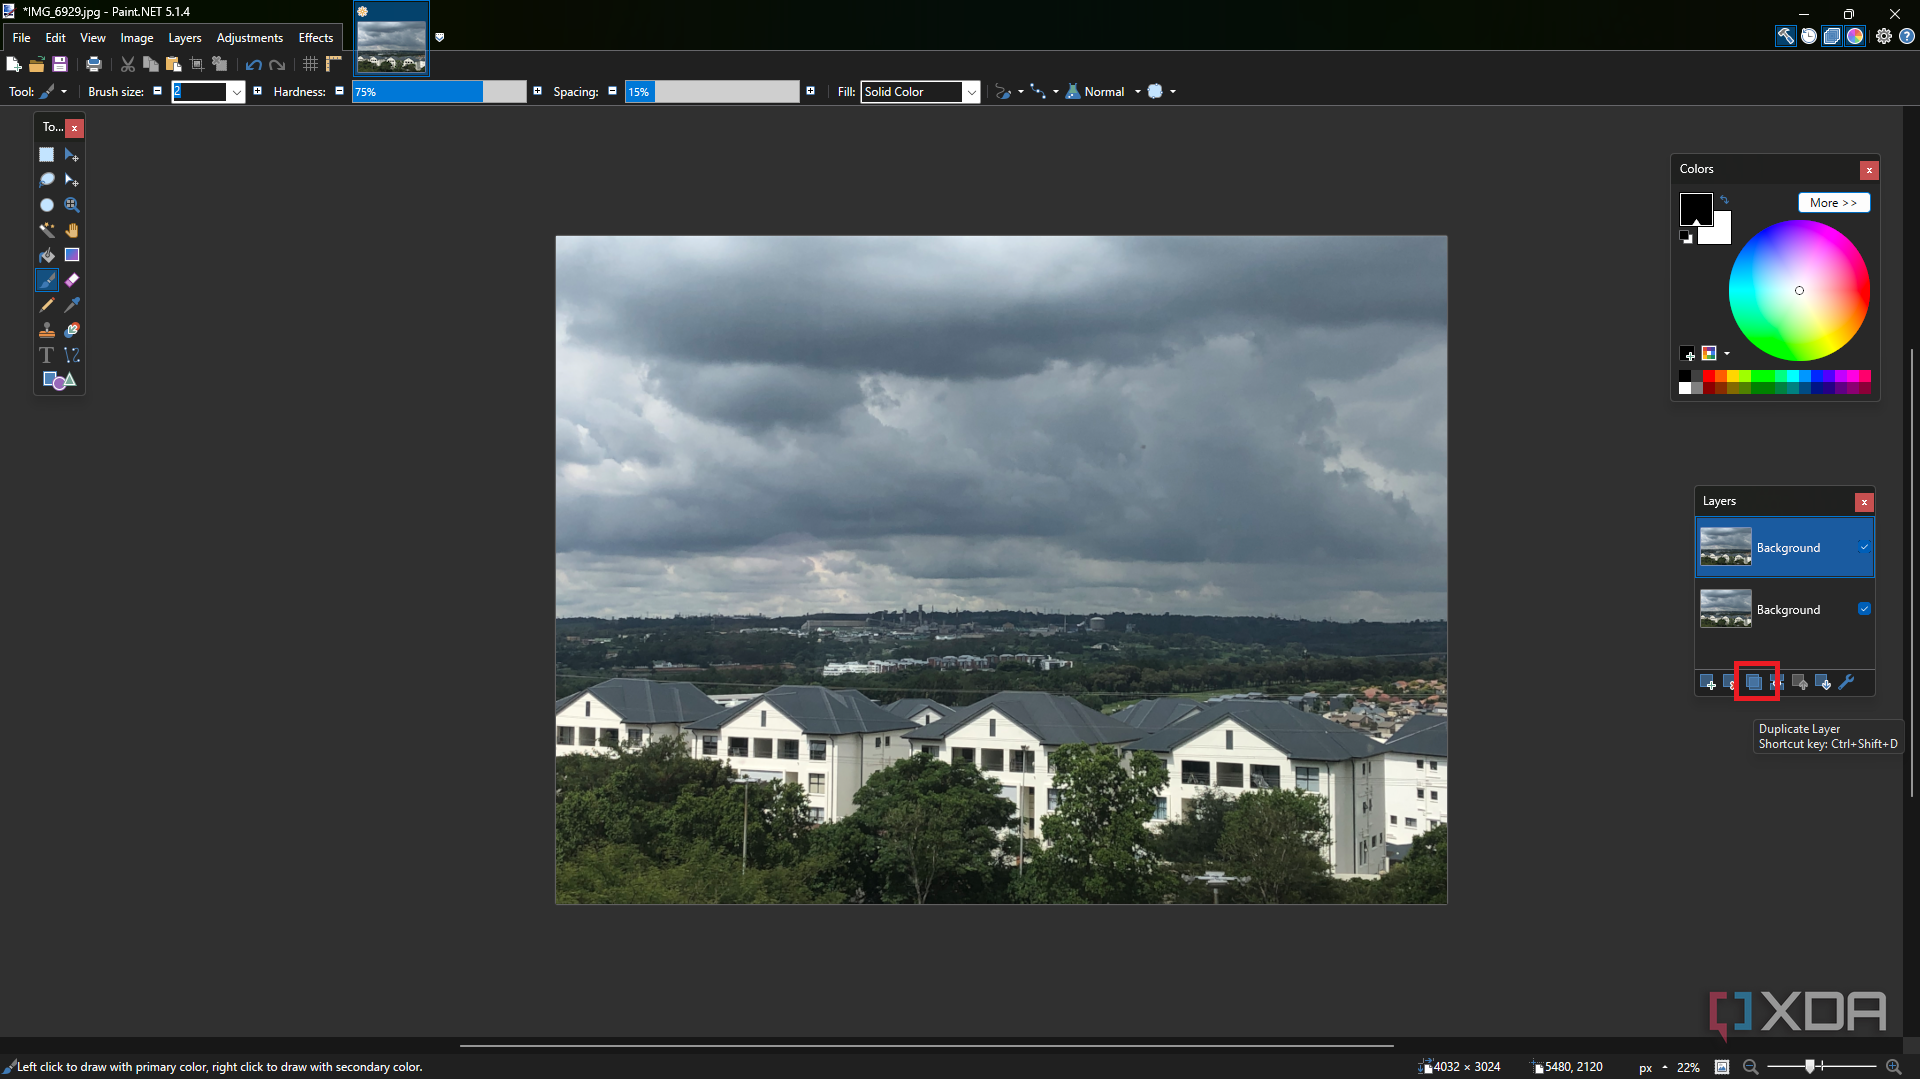1920x1080 pixels.
Task: Select the Clone Stamp tool
Action: point(47,330)
